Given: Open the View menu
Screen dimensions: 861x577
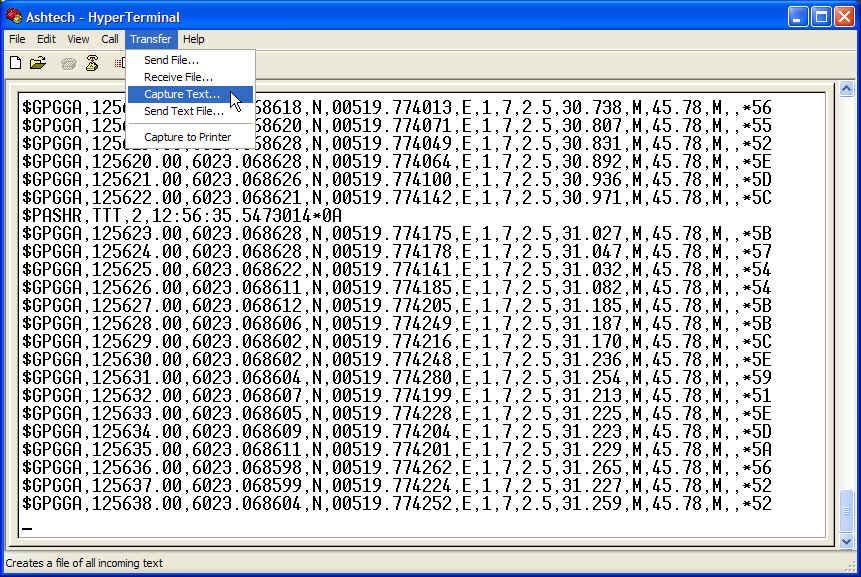Looking at the screenshot, I should 78,39.
